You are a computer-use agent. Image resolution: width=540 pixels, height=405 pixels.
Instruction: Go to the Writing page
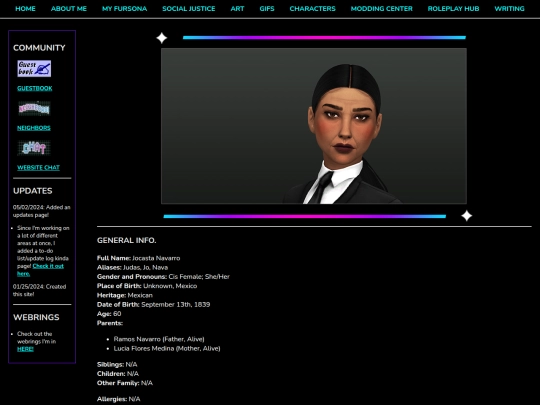[x=509, y=9]
